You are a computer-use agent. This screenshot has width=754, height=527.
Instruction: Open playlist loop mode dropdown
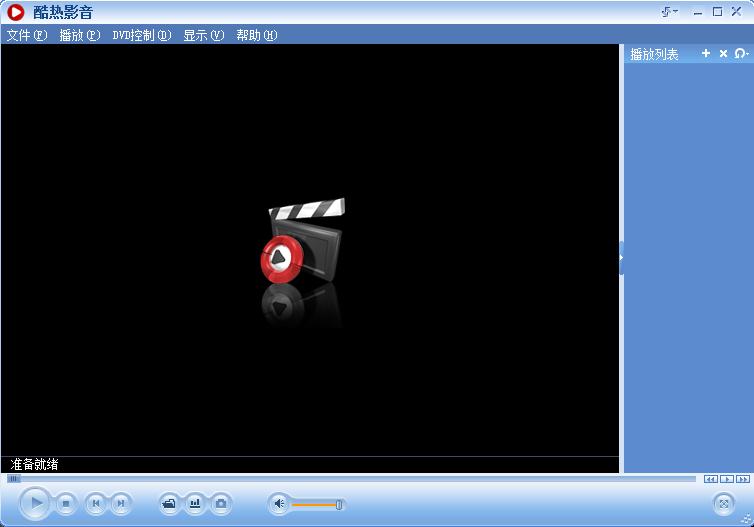pyautogui.click(x=741, y=53)
